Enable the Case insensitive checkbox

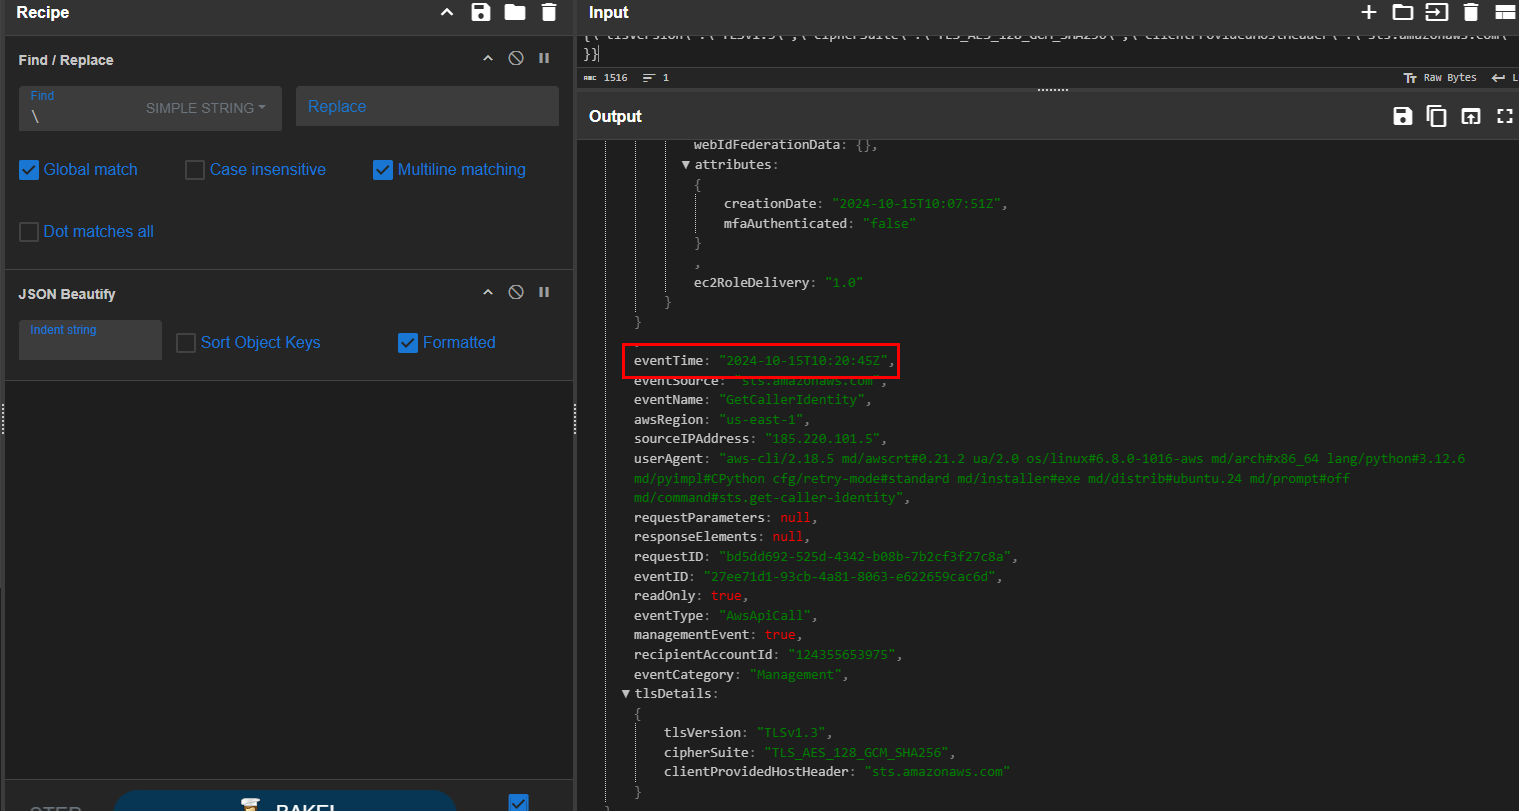pyautogui.click(x=195, y=170)
